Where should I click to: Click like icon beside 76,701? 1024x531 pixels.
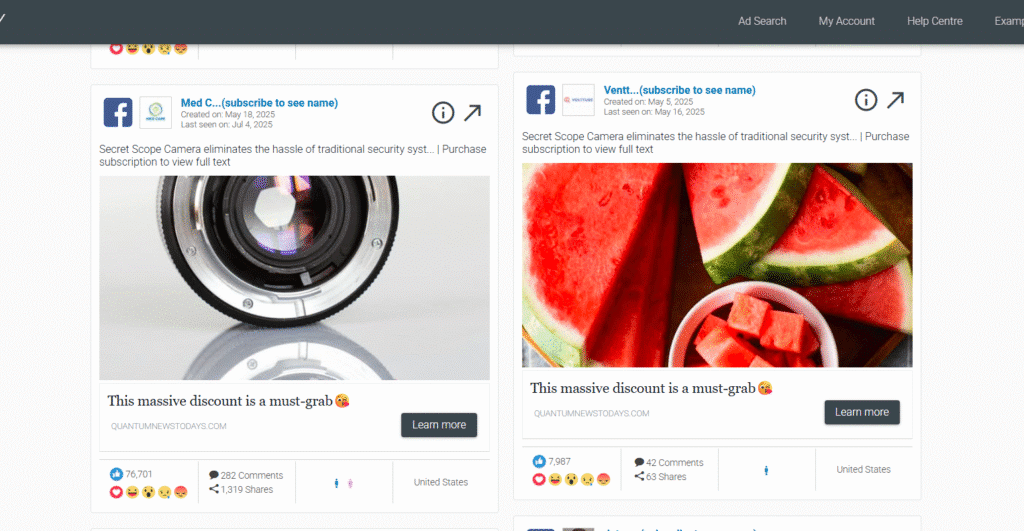pos(116,474)
